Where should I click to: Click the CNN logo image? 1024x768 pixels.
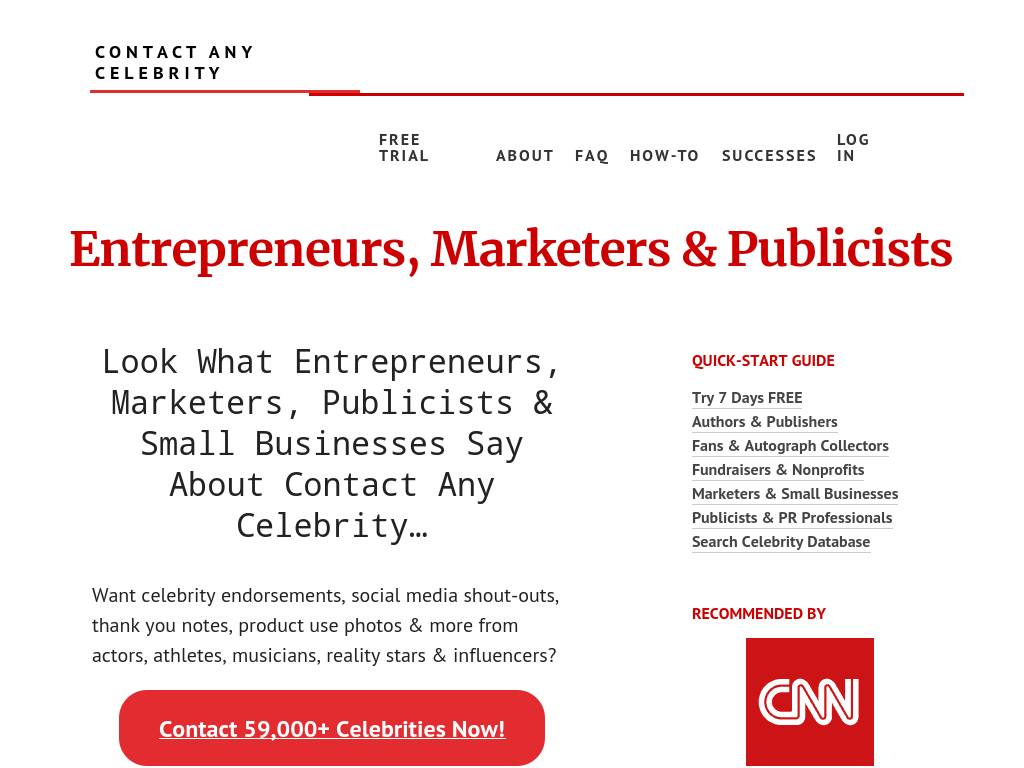(x=810, y=702)
